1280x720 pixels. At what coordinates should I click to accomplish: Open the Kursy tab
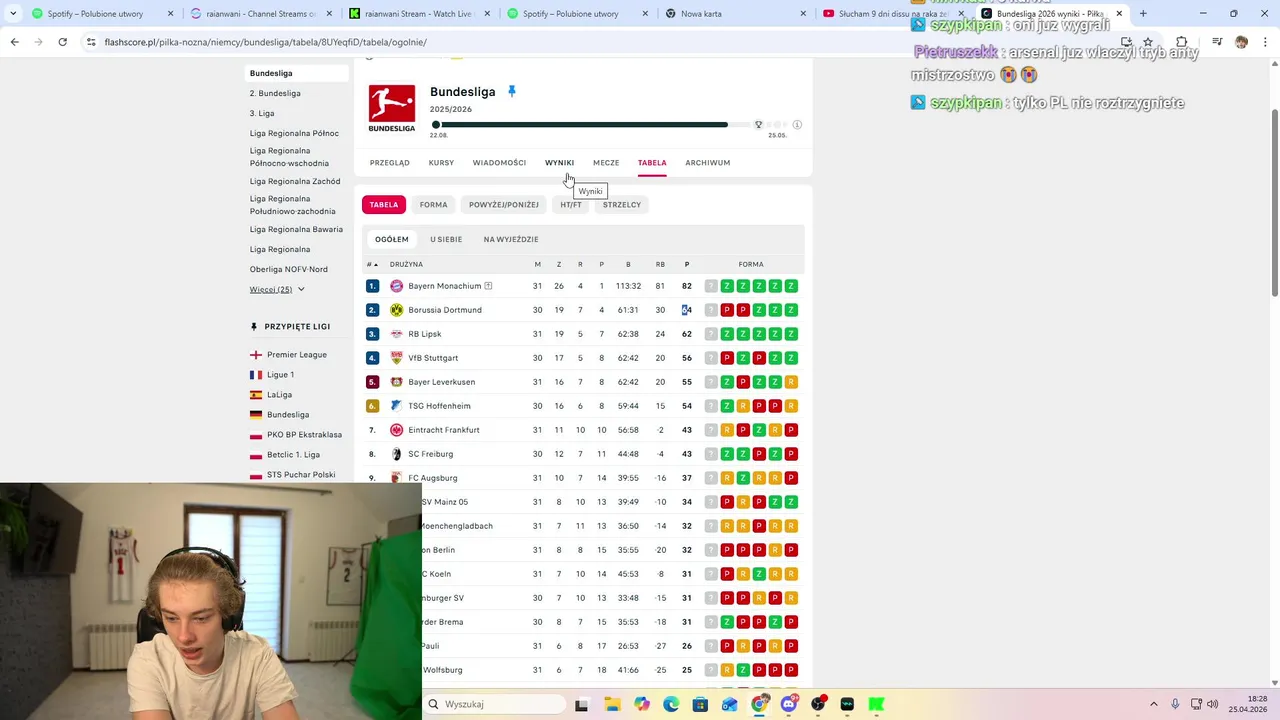(x=441, y=162)
